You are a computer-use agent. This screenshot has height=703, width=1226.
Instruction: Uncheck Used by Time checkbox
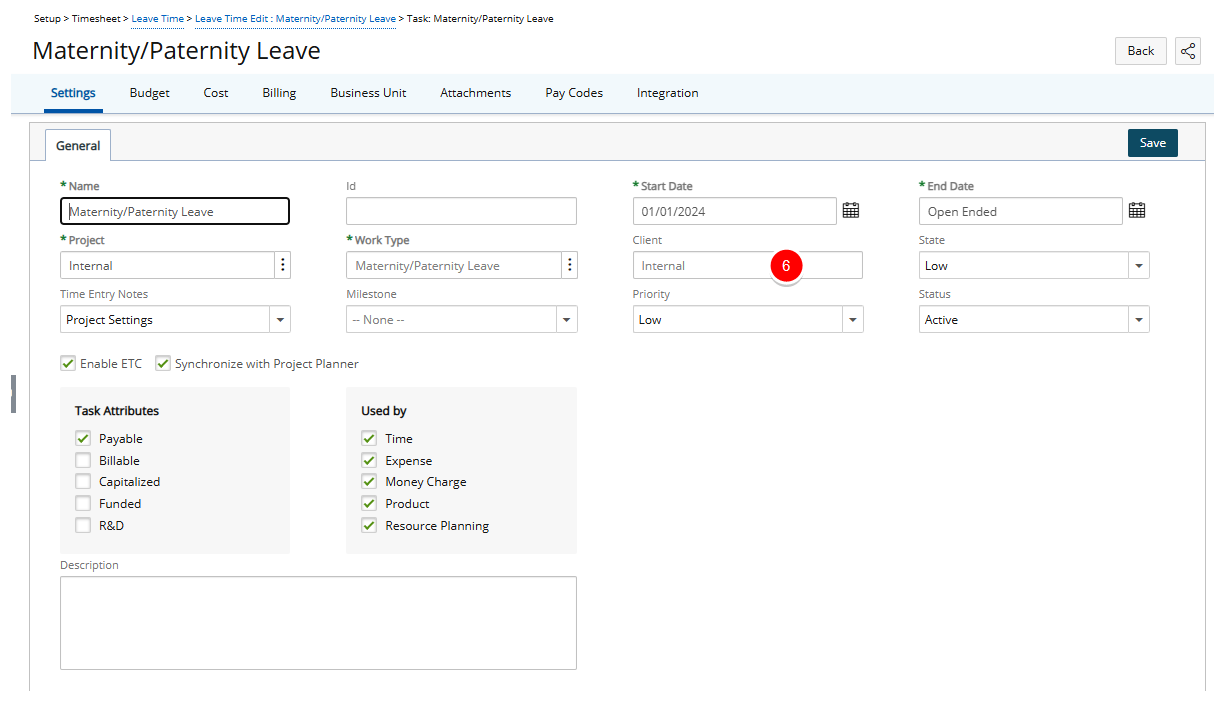pyautogui.click(x=369, y=438)
